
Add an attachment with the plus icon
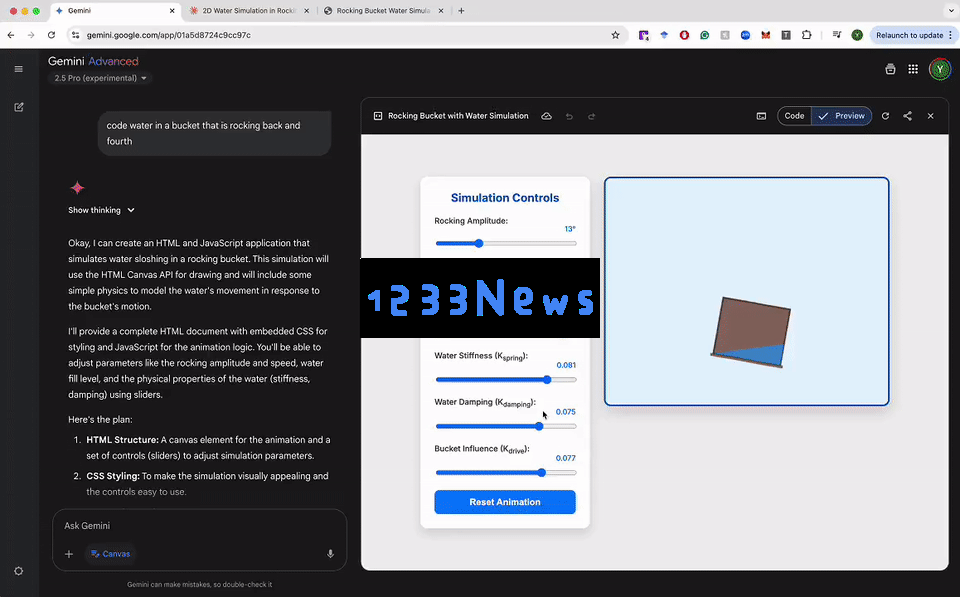69,554
